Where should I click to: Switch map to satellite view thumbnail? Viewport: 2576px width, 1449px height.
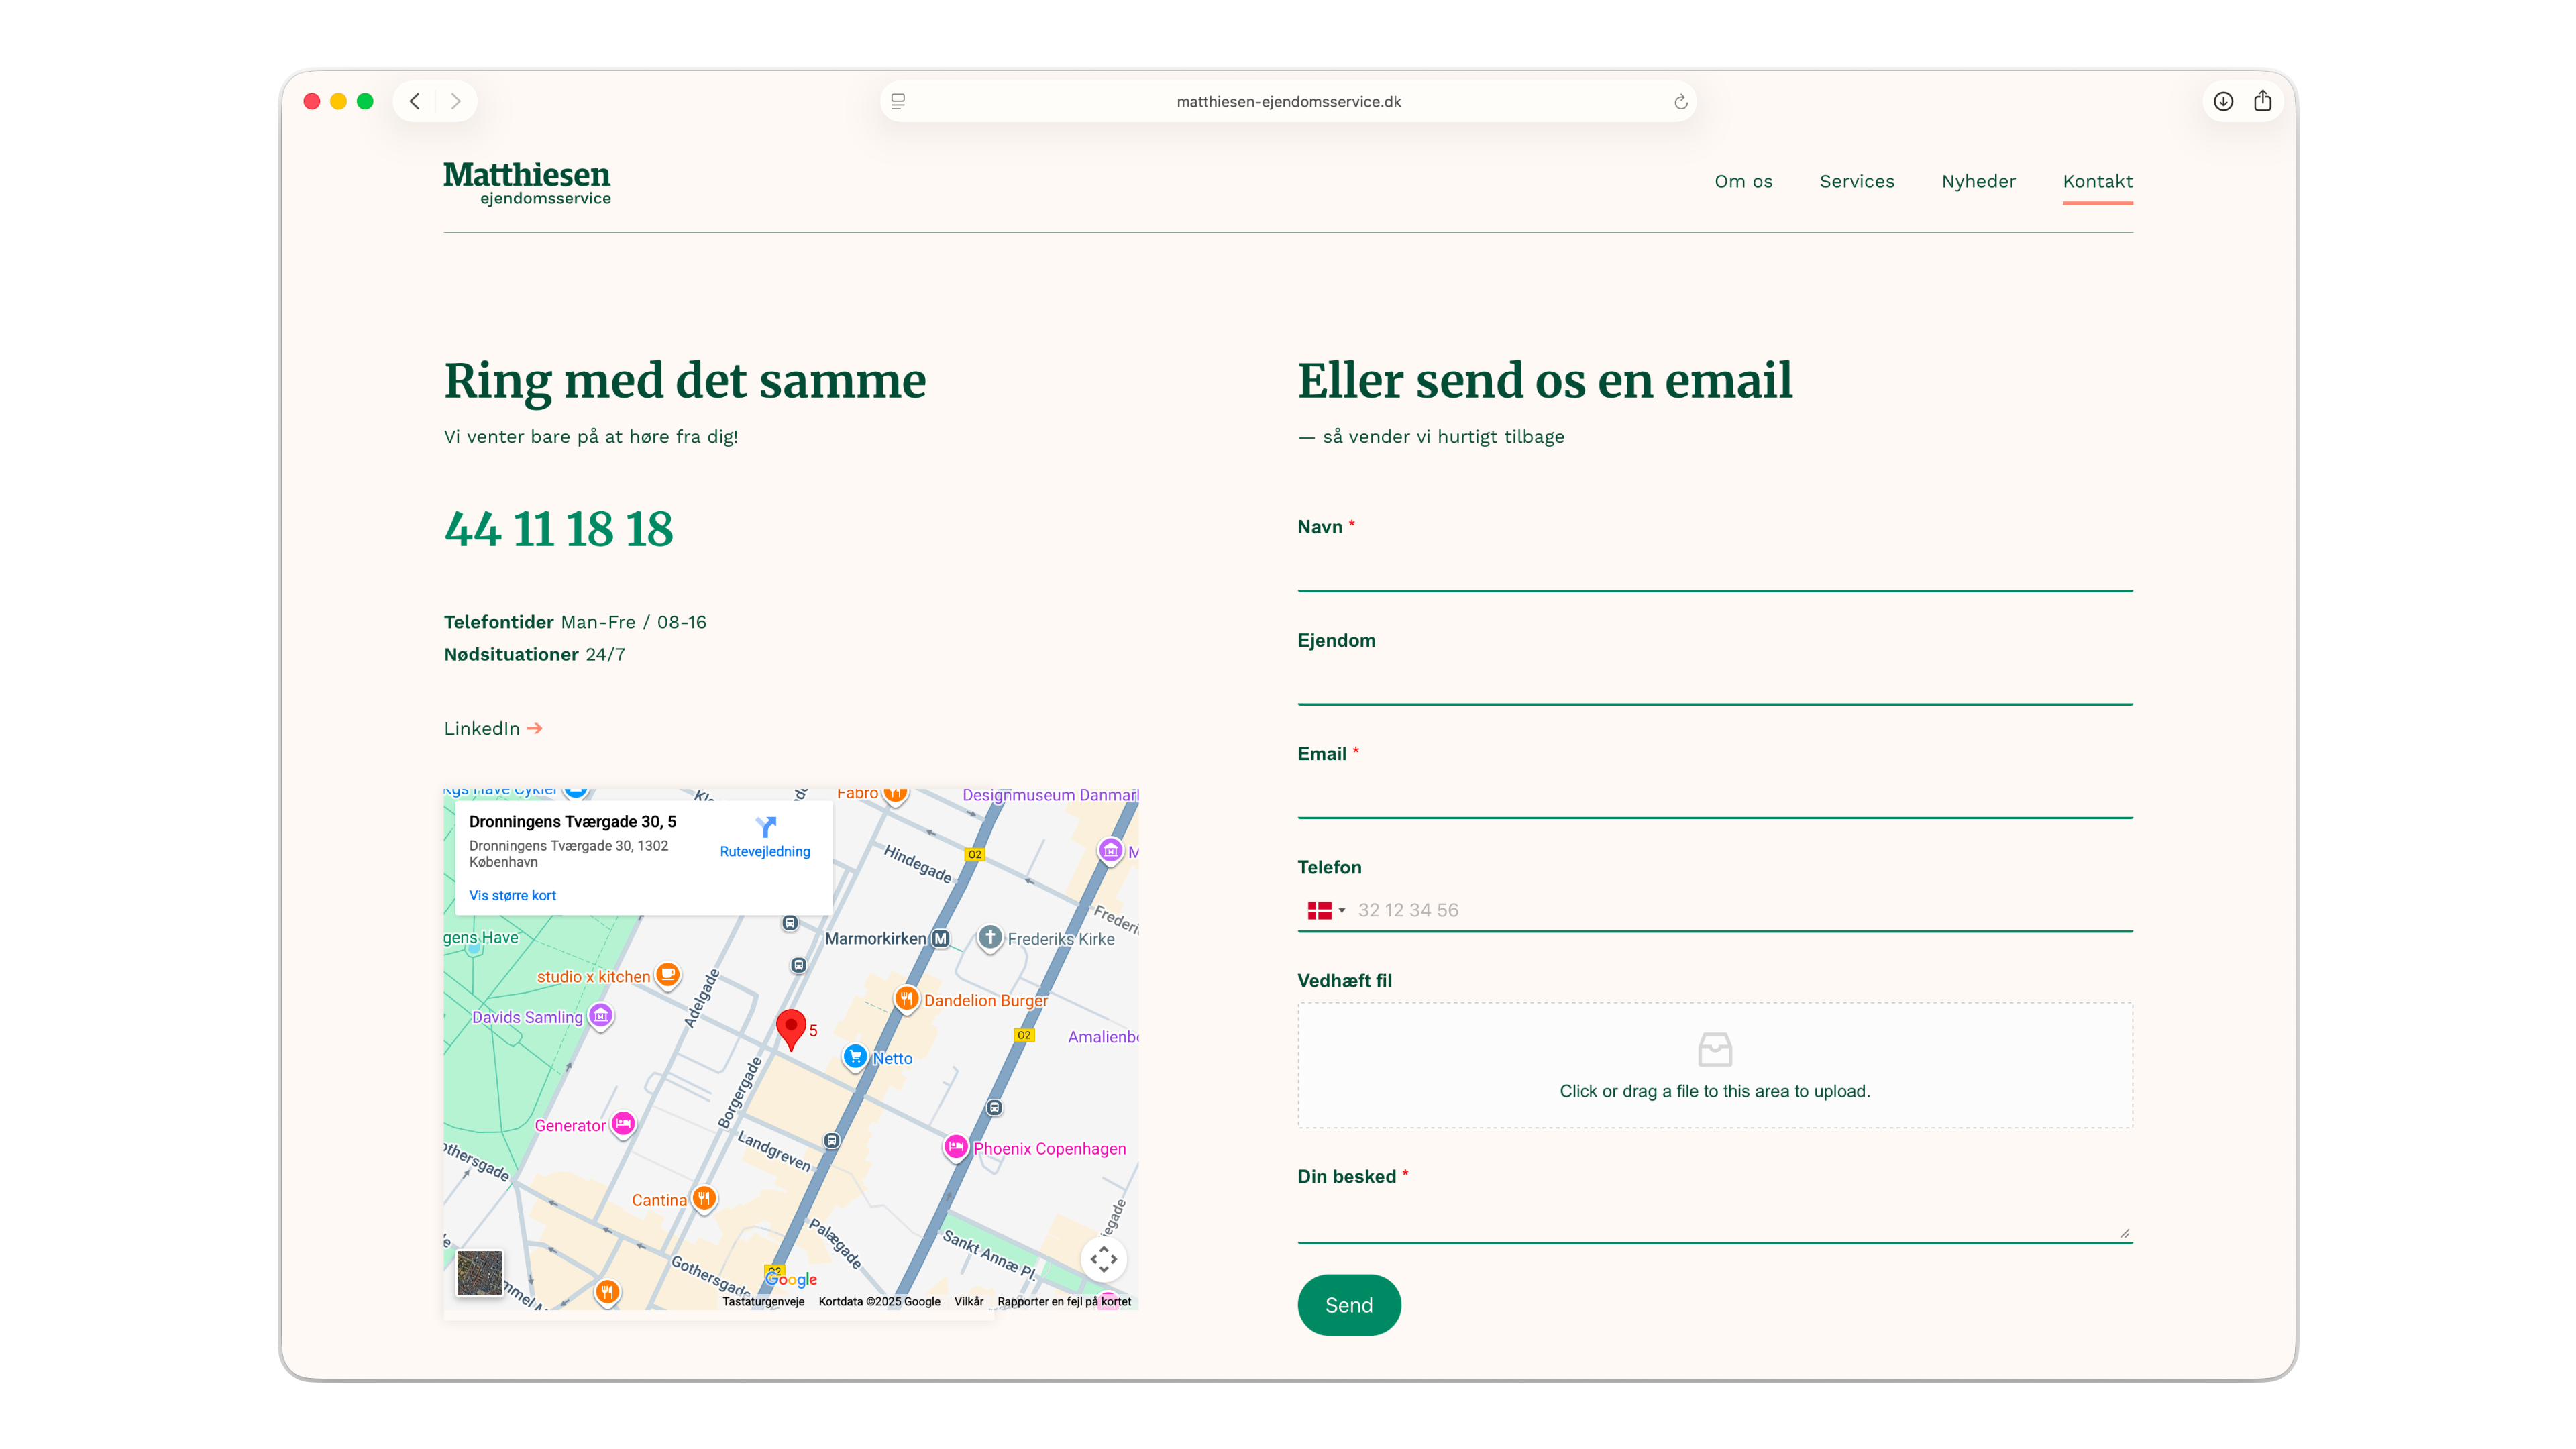[x=479, y=1273]
